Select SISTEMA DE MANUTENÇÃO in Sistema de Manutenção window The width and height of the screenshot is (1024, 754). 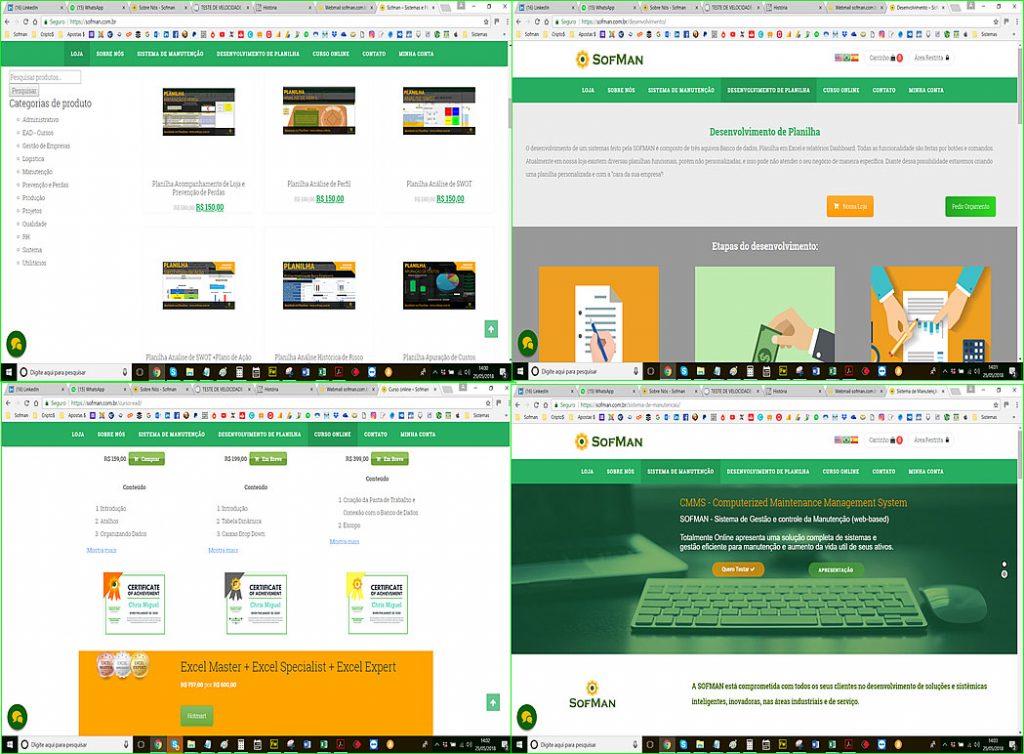click(680, 471)
